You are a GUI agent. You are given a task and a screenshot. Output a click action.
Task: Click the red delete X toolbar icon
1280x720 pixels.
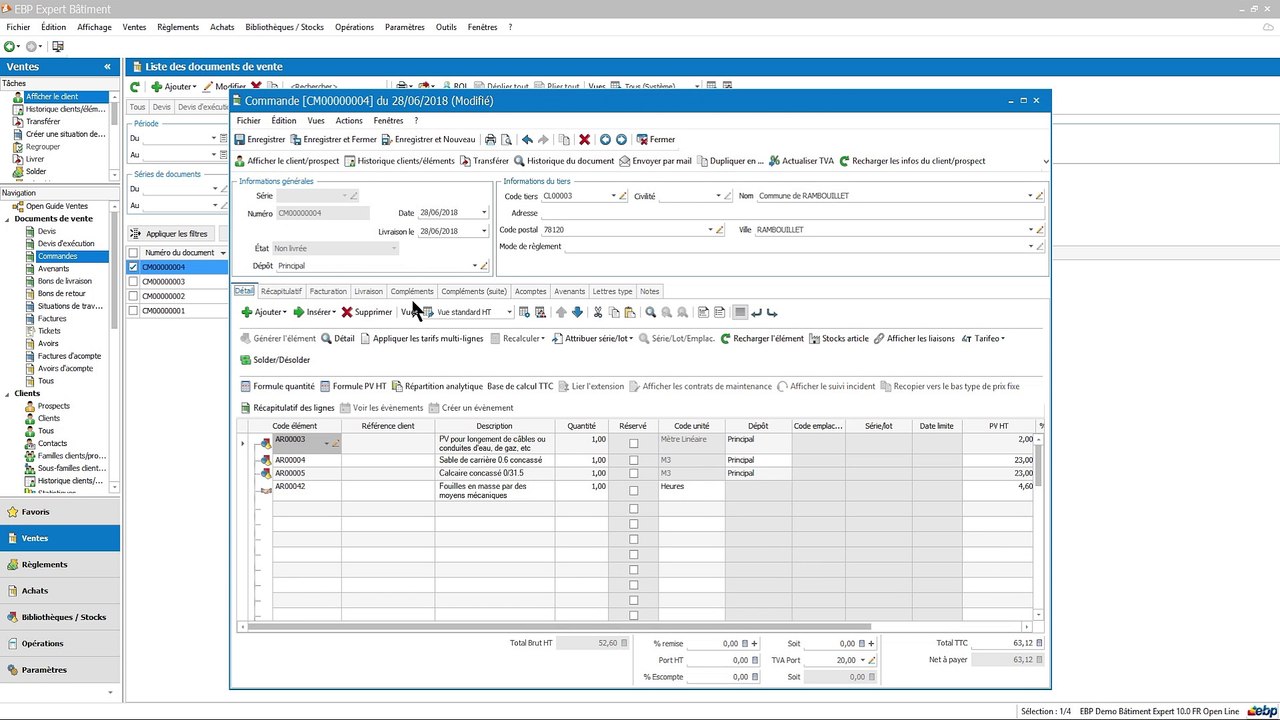[x=584, y=140]
